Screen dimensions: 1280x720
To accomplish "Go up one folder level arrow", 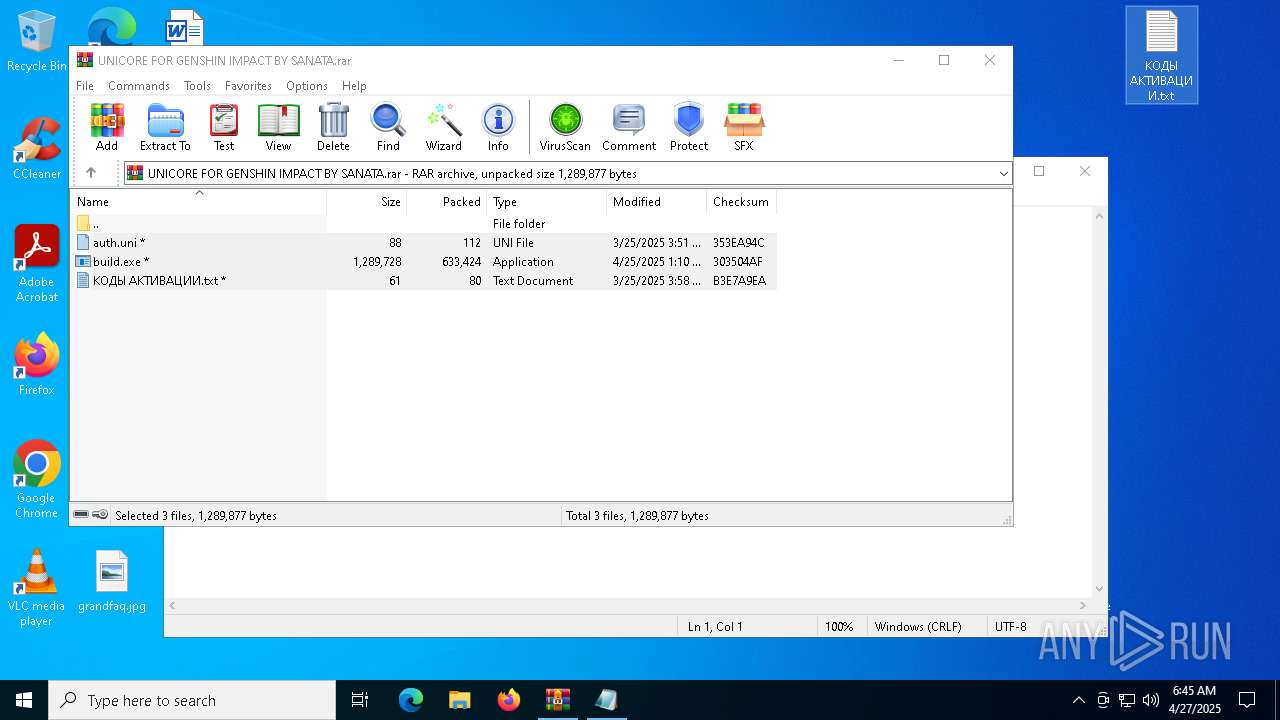I will [x=91, y=173].
